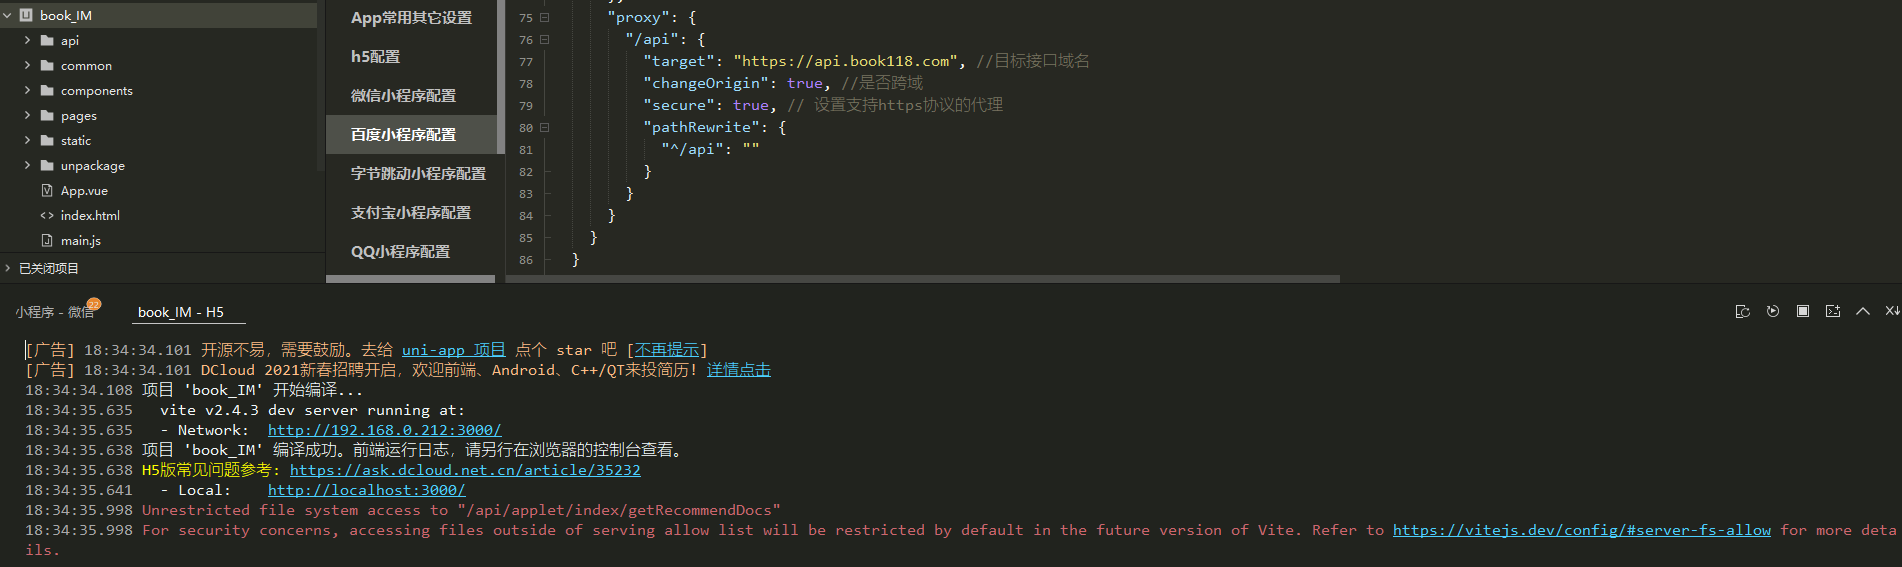Click the clear-and-scroll X icon in console
This screenshot has width=1902, height=567.
pos(1891,311)
